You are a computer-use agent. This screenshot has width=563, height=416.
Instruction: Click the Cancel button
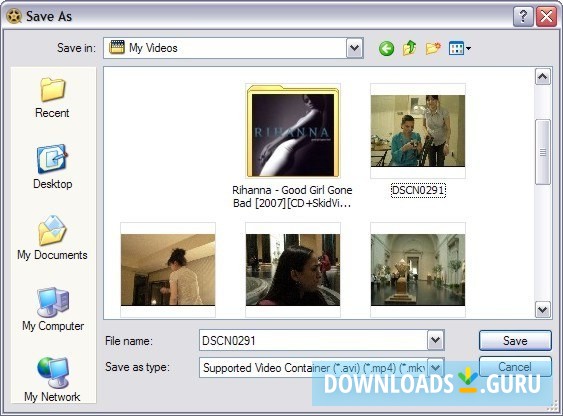click(515, 366)
